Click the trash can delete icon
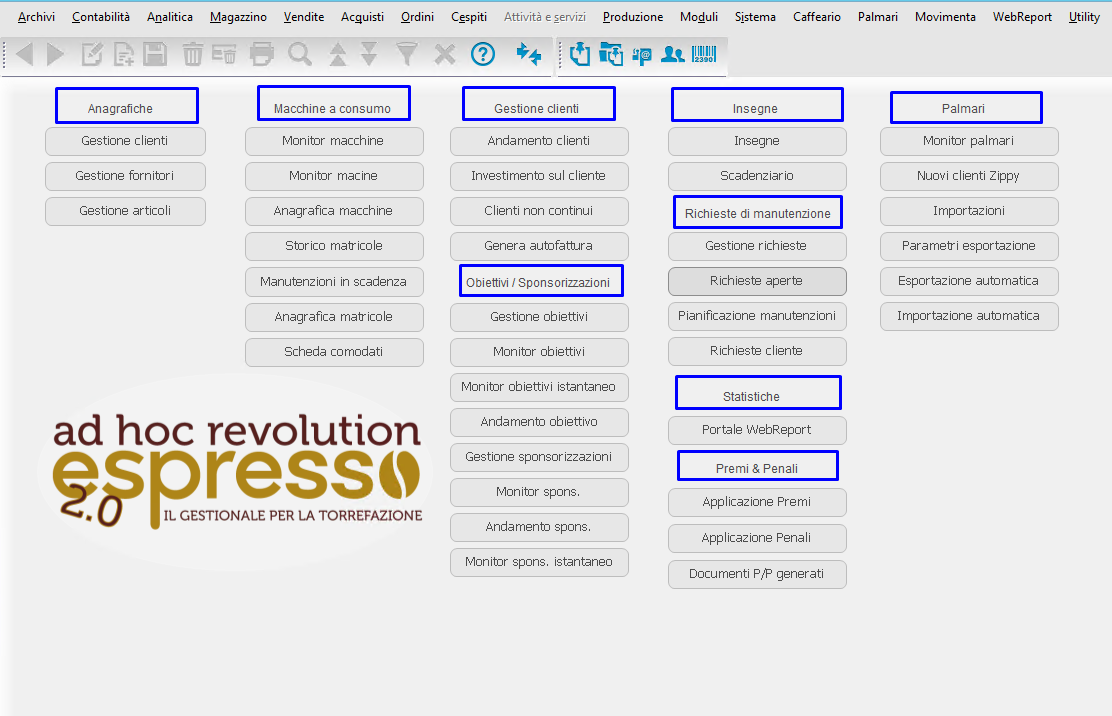Image resolution: width=1112 pixels, height=716 pixels. pyautogui.click(x=192, y=54)
